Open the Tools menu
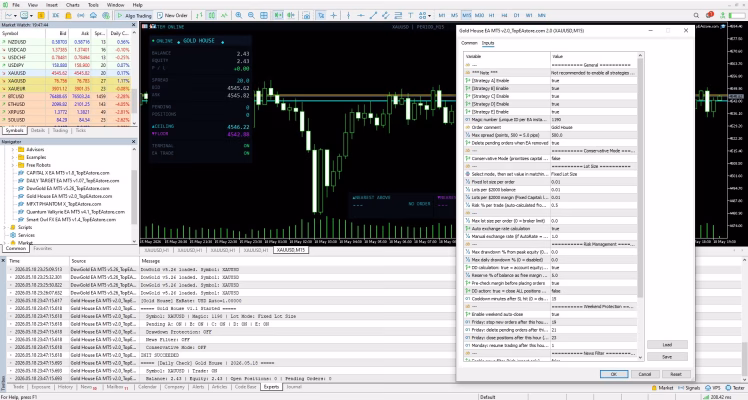 coord(93,5)
